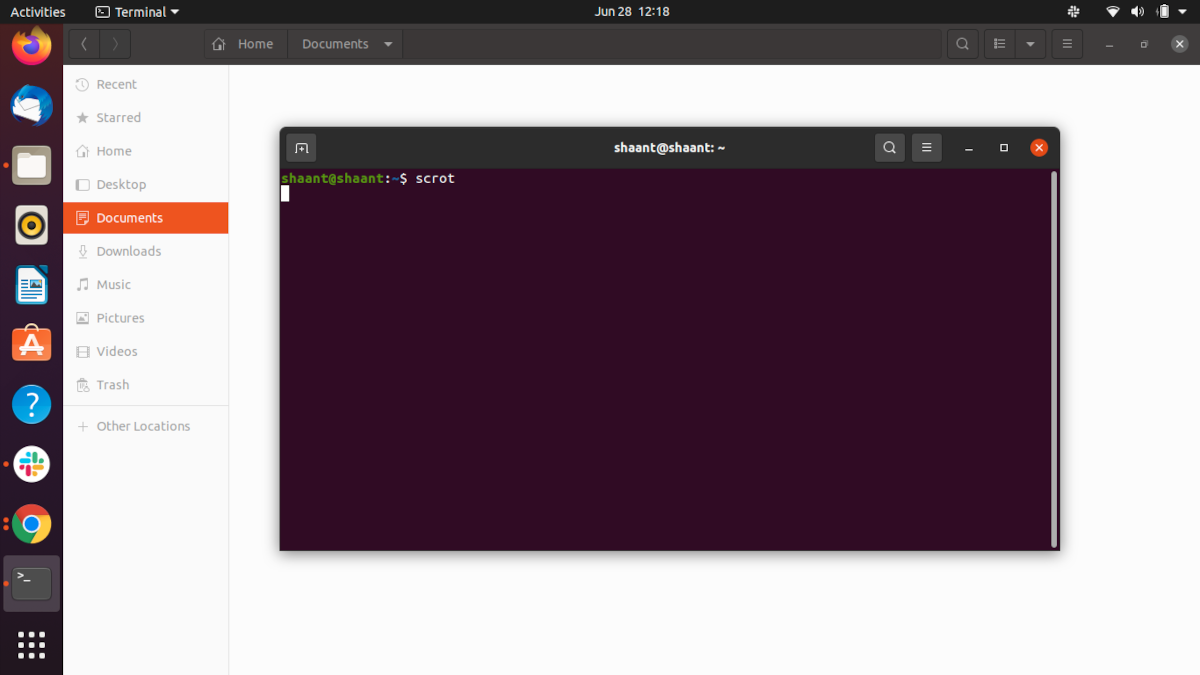Click the Wi-Fi indicator in the top bar
This screenshot has width=1200, height=675.
[1112, 11]
